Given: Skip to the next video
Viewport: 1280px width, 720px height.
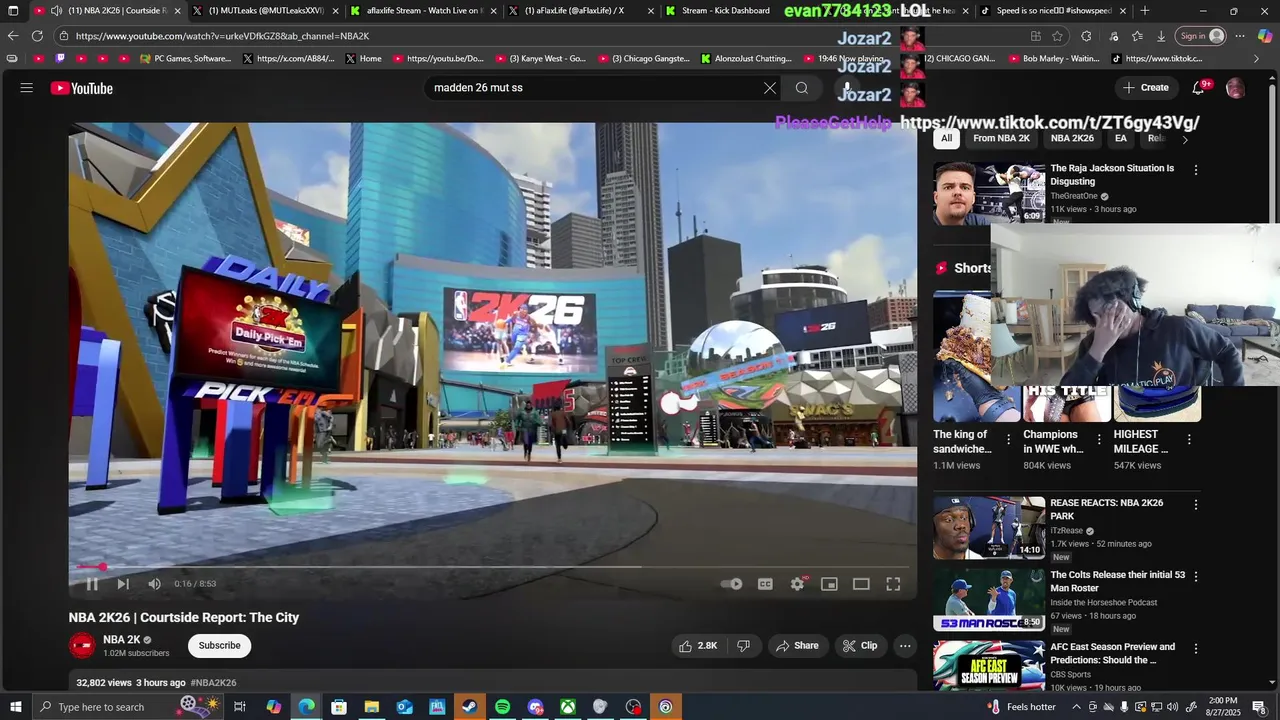Looking at the screenshot, I should tap(123, 584).
